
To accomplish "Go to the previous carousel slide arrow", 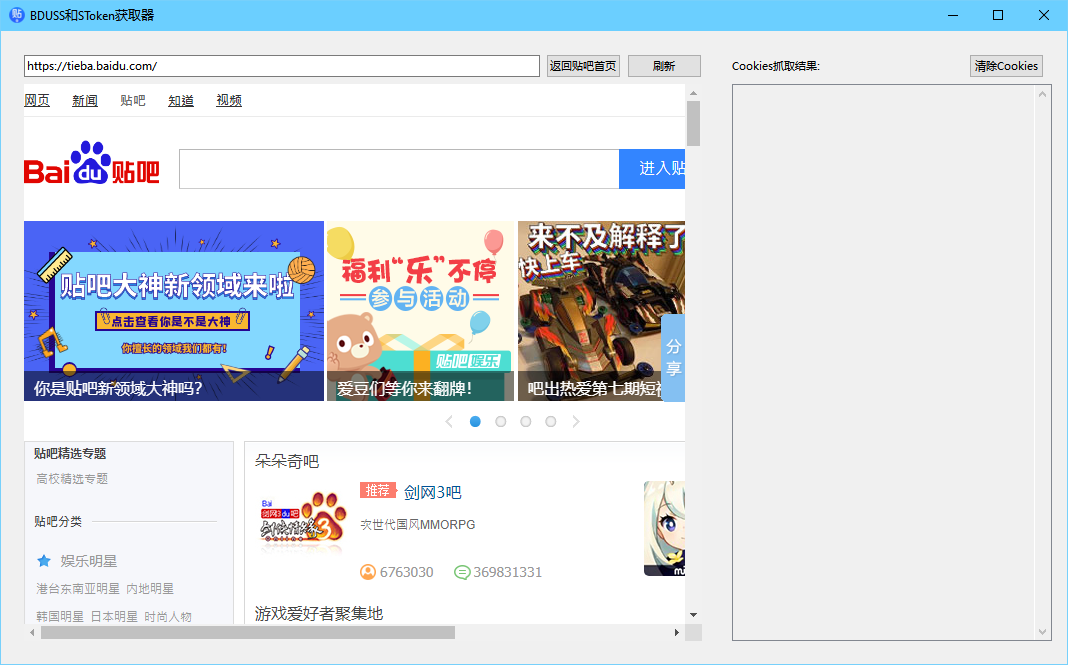I will pos(449,422).
